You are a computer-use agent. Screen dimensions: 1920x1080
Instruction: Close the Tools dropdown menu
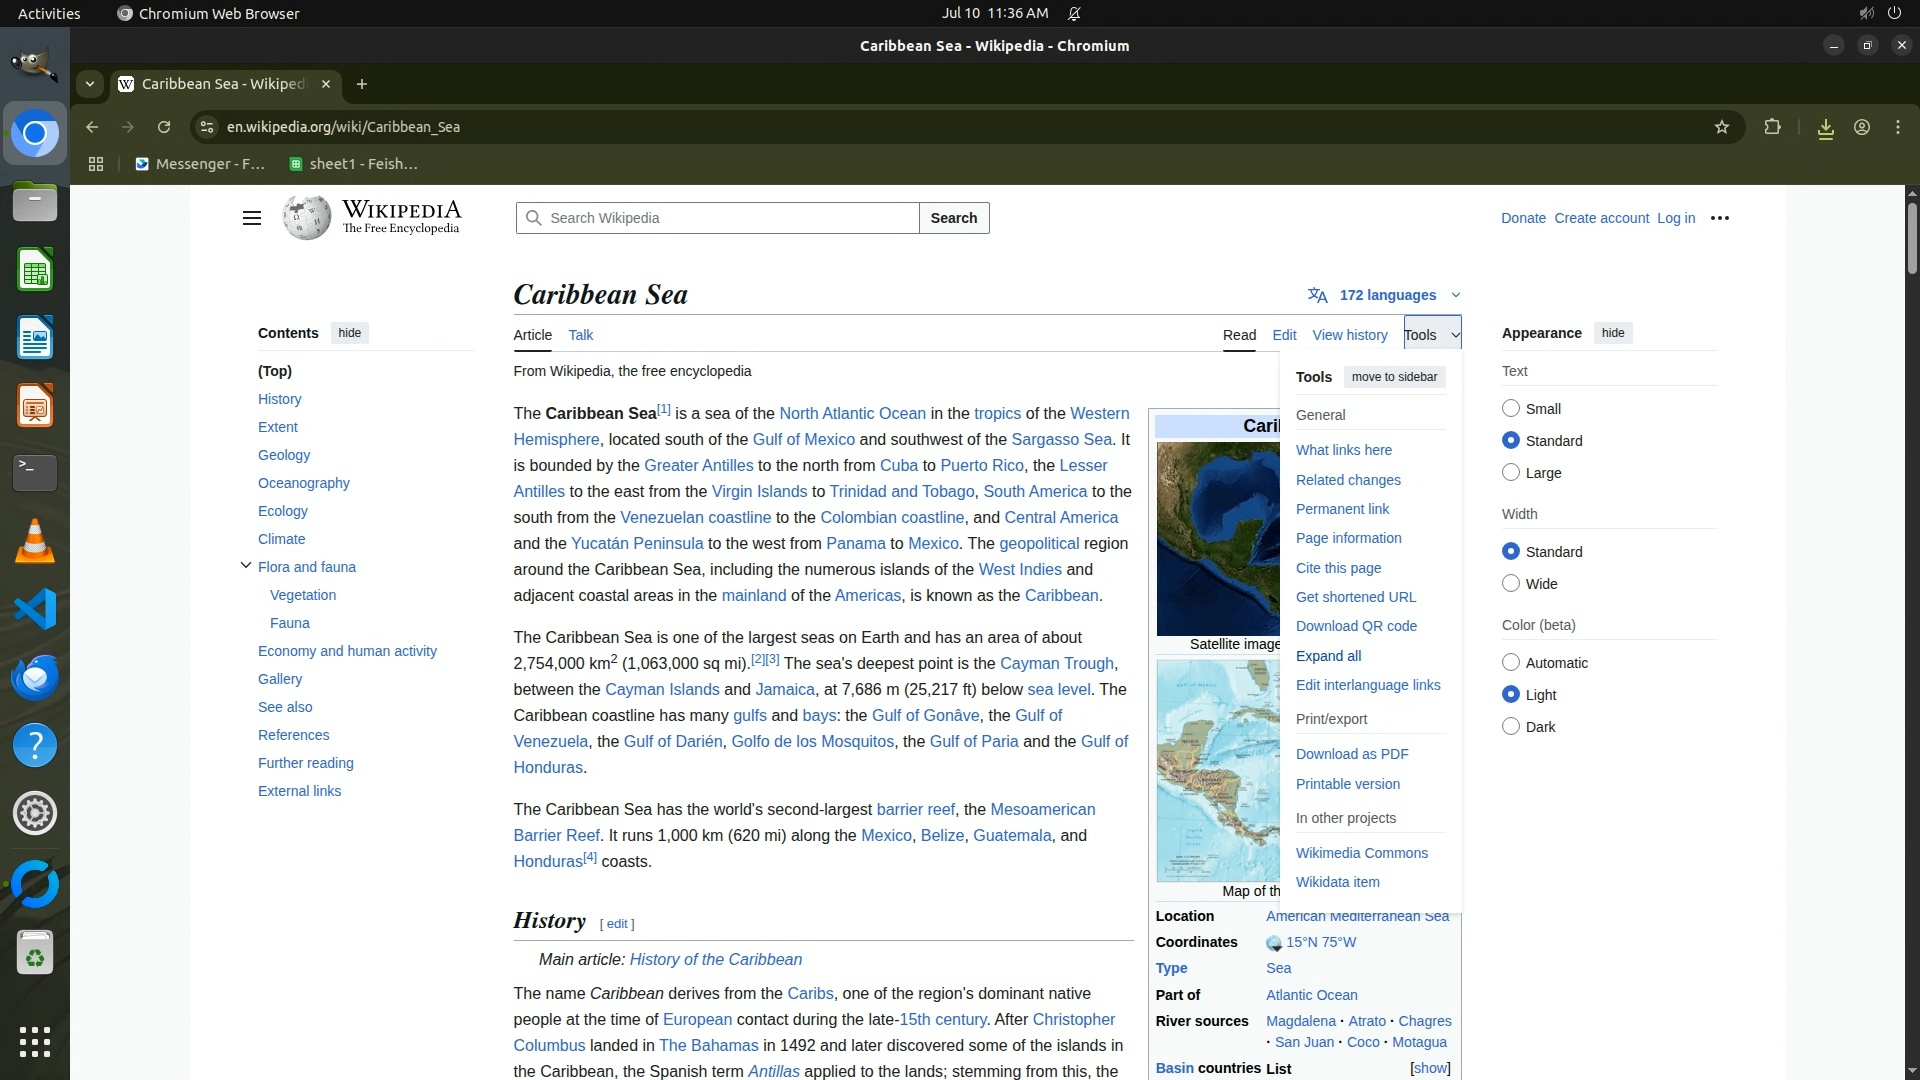(1431, 335)
